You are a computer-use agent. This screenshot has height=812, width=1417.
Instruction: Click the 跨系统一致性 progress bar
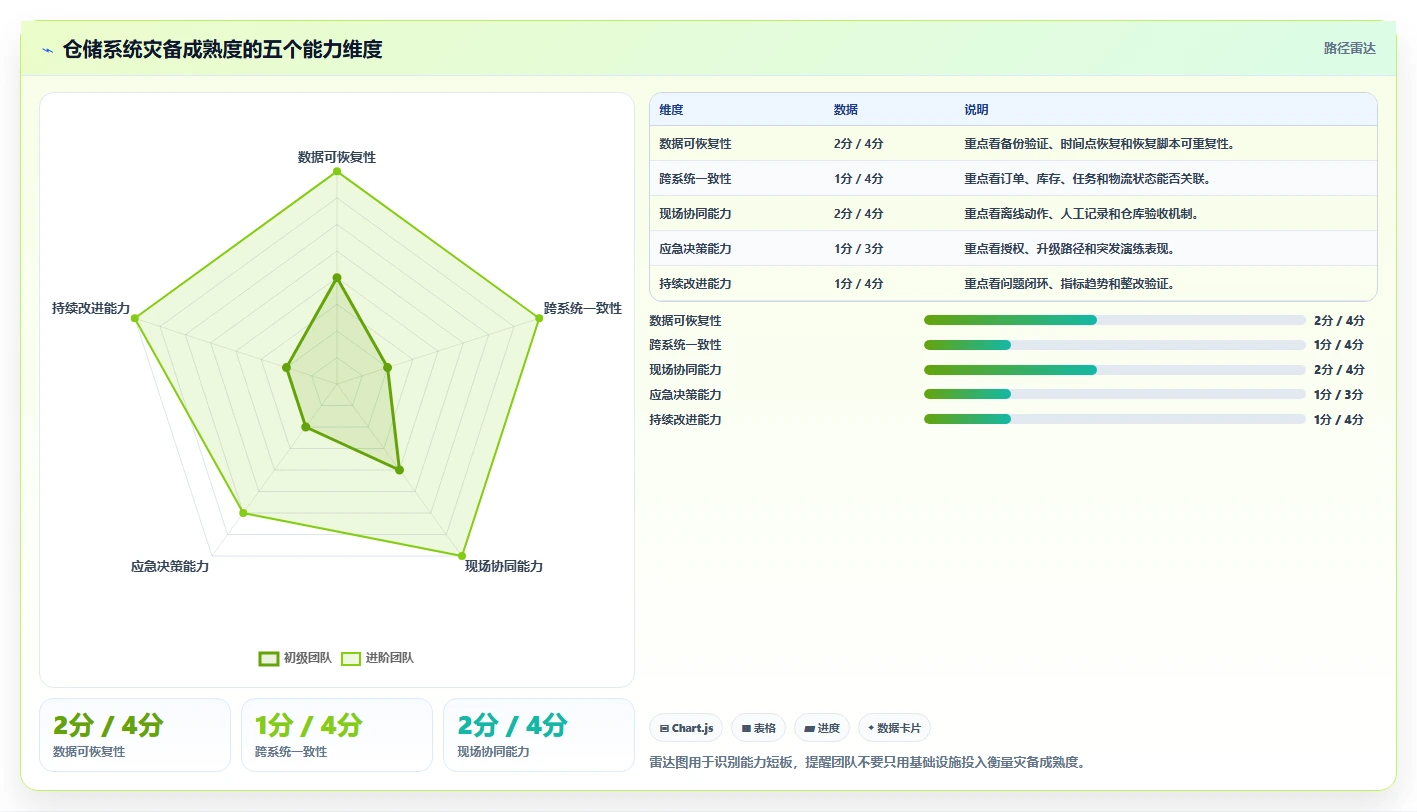[1115, 345]
